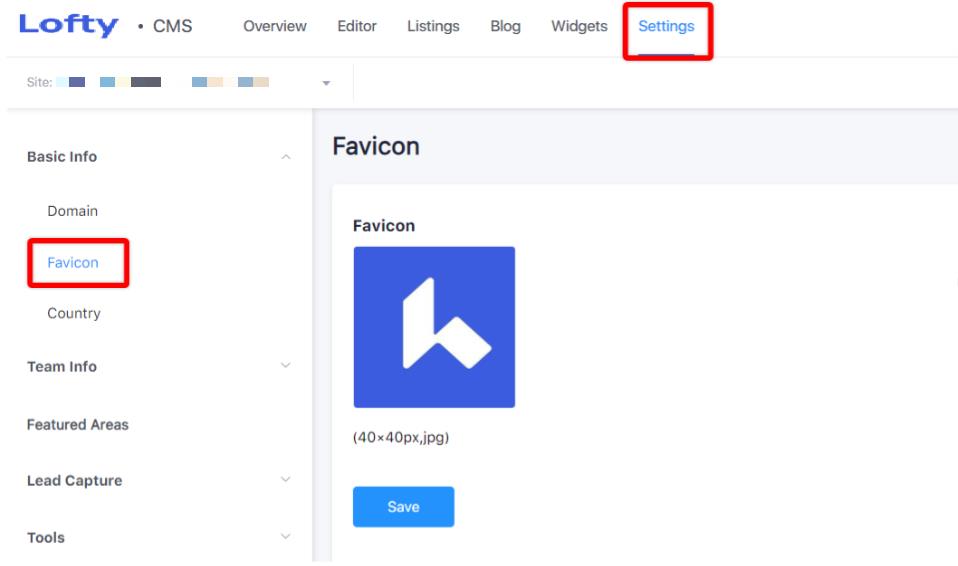Open the Settings tab
This screenshot has width=958, height=566.
(666, 26)
